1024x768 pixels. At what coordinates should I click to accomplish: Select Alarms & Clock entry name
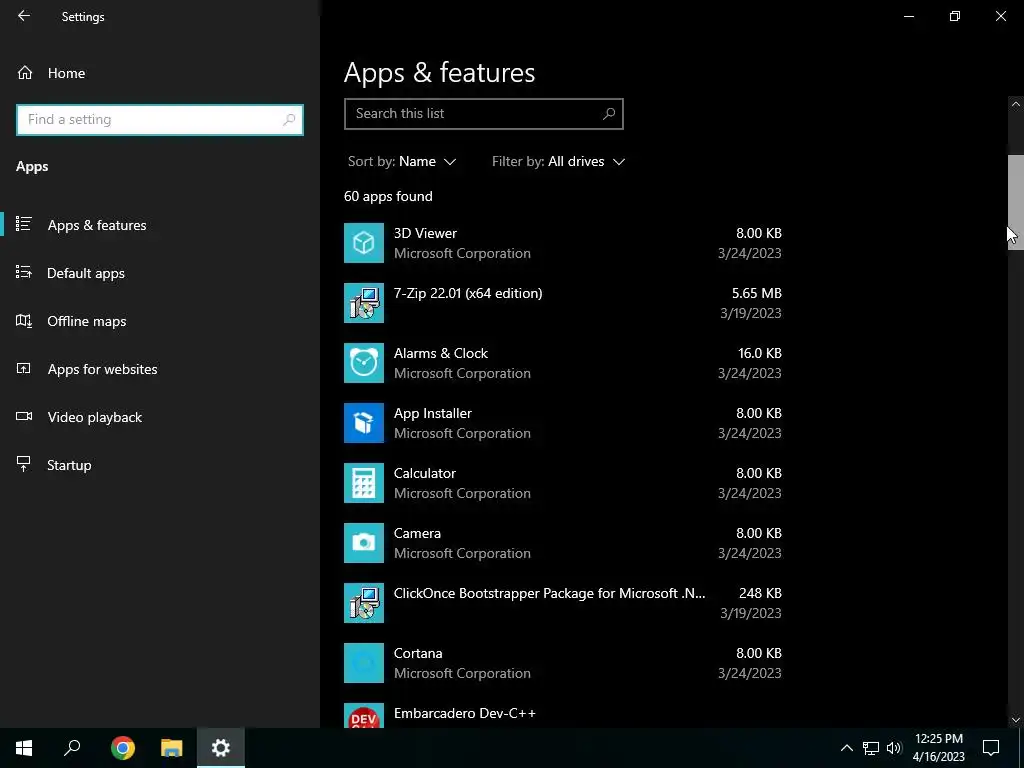441,353
